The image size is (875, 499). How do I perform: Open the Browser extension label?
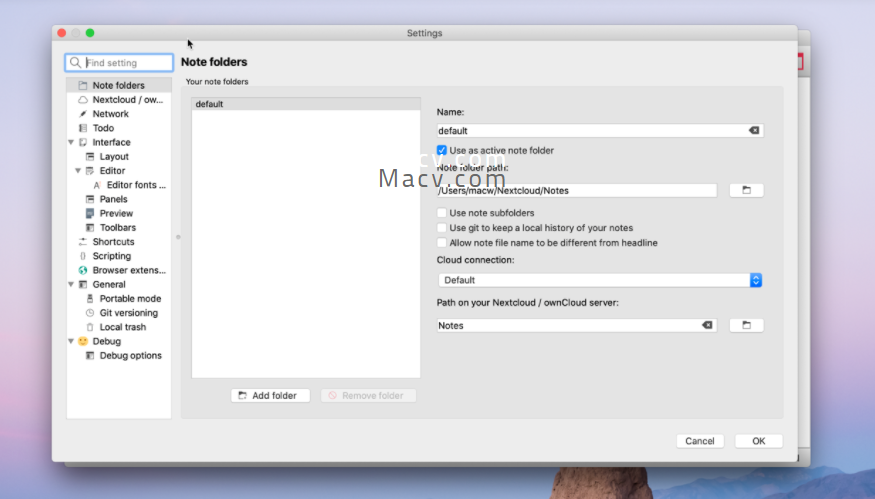129,270
